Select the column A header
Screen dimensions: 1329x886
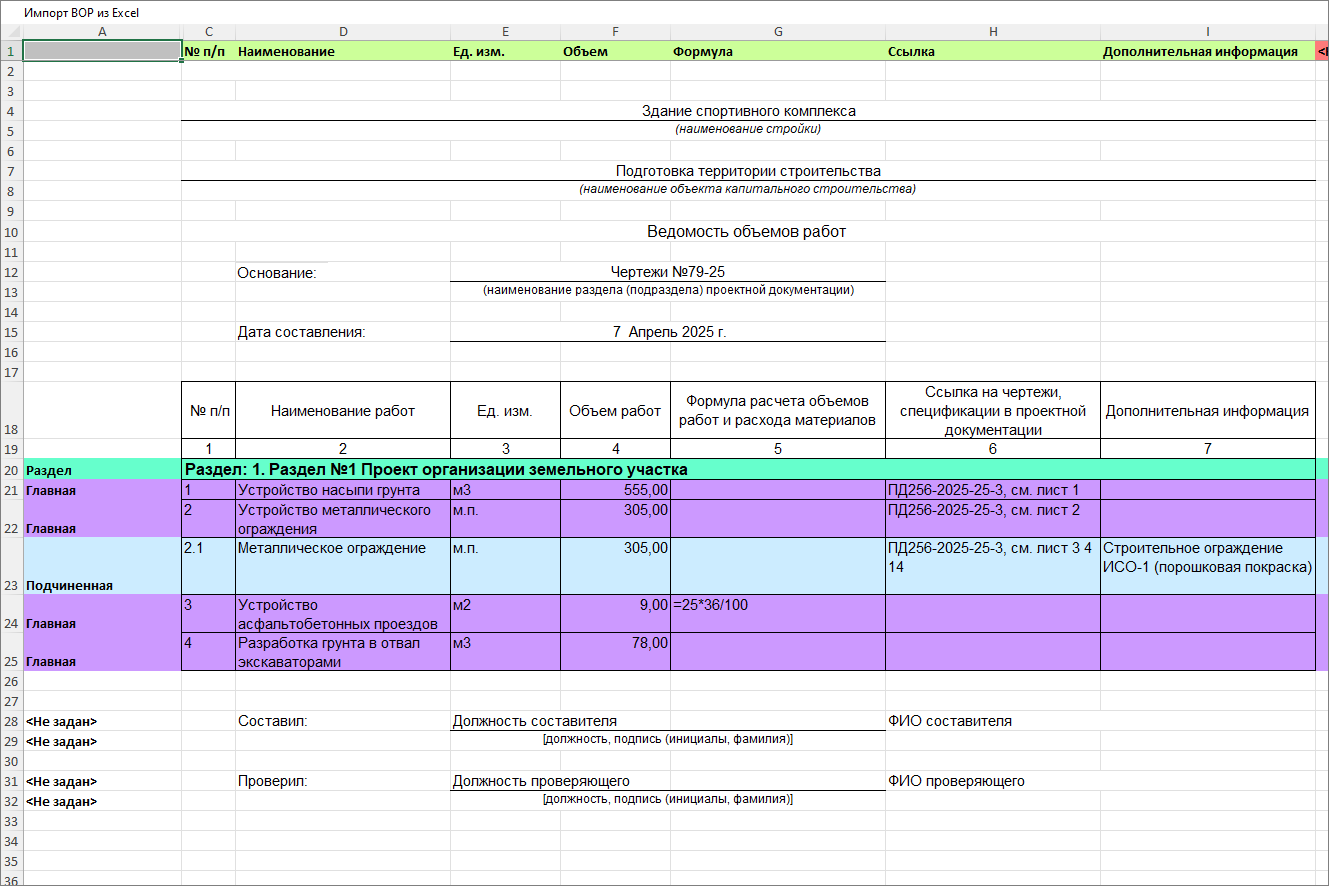click(x=102, y=32)
